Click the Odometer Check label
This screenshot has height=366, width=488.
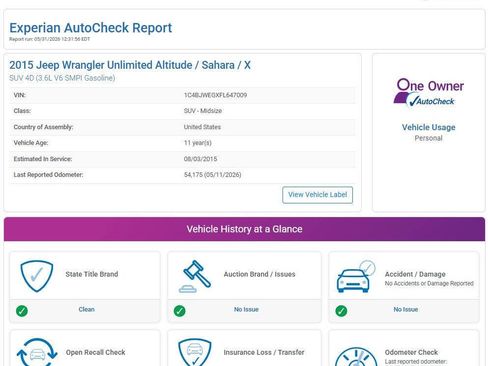pos(411,352)
